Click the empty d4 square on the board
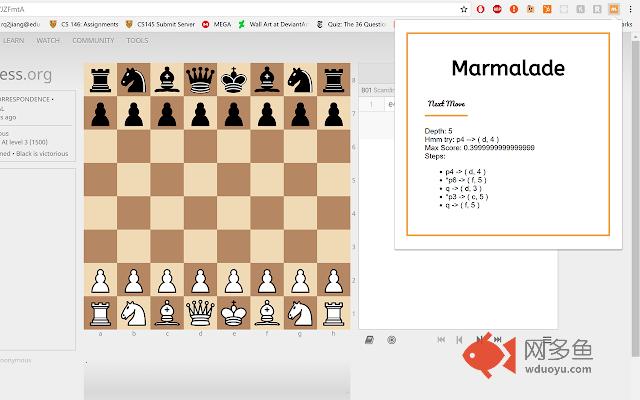 (200, 213)
